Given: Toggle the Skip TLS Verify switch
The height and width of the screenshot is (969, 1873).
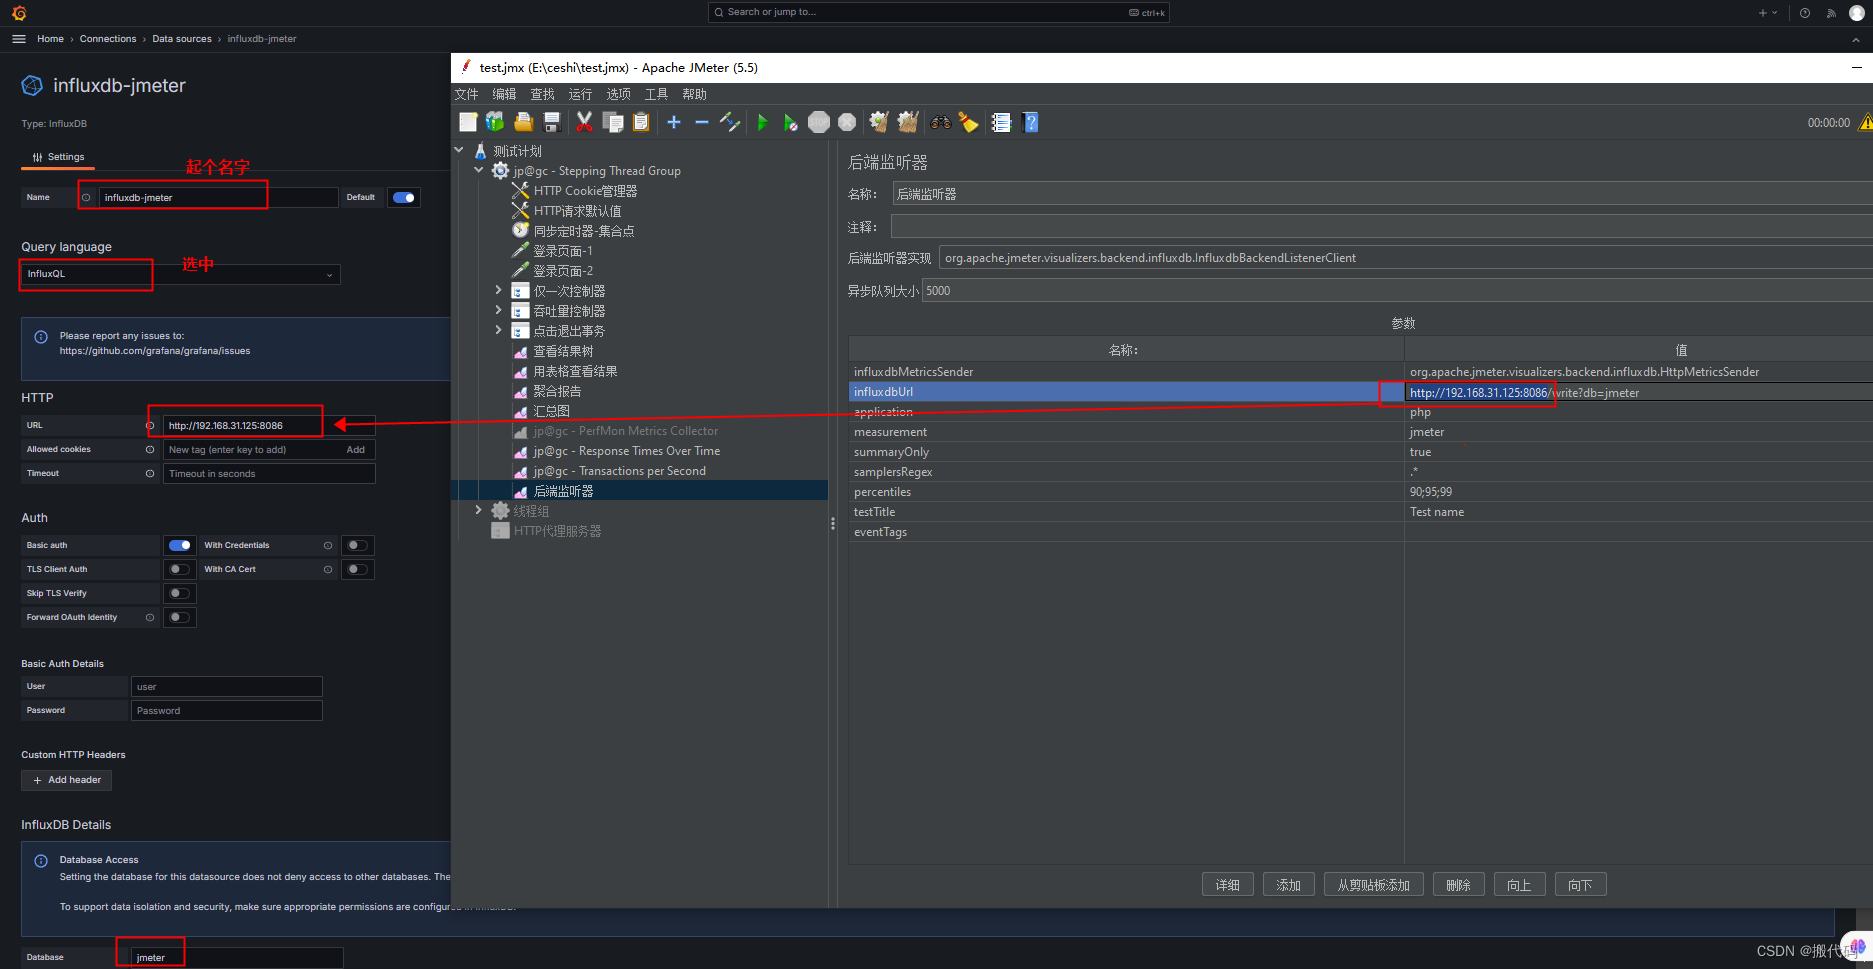Looking at the screenshot, I should click(x=180, y=593).
